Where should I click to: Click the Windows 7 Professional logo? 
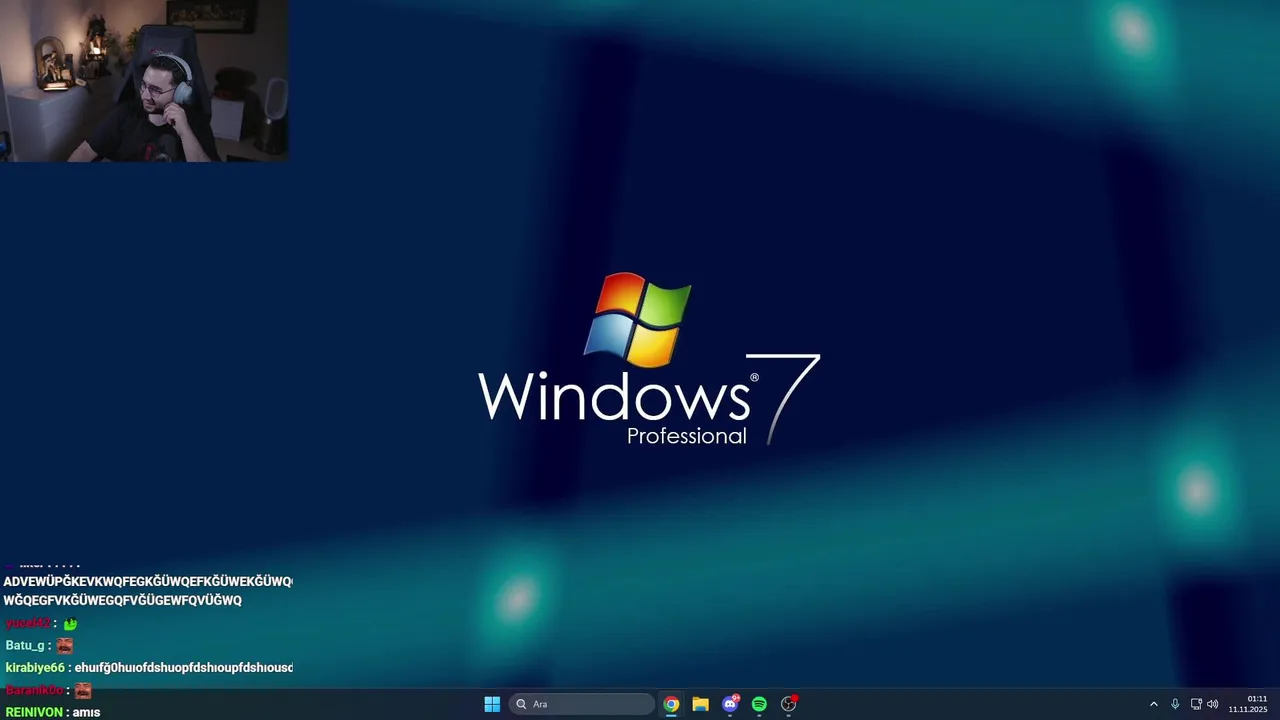[x=649, y=359]
